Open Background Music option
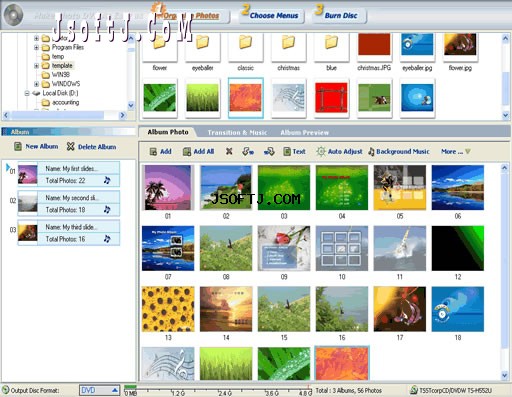The width and height of the screenshot is (512, 397). coord(399,152)
